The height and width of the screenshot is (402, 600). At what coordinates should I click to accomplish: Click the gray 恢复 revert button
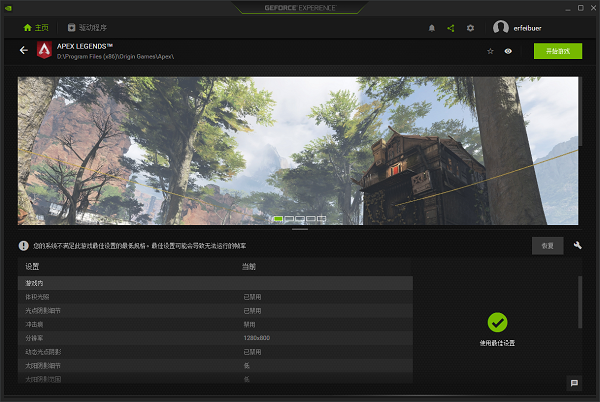point(548,246)
